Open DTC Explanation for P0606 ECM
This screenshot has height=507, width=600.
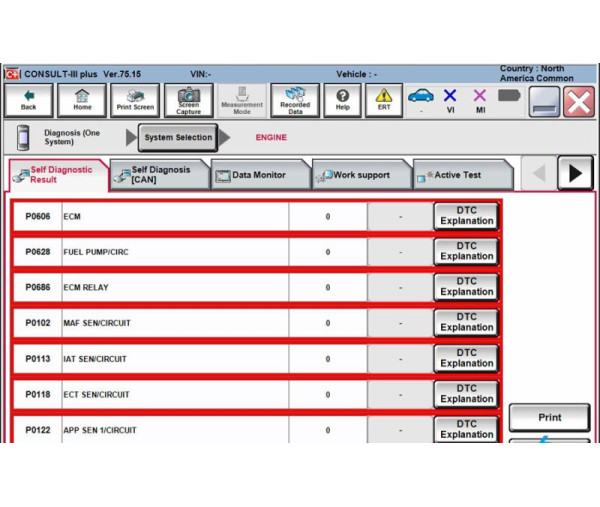click(466, 216)
